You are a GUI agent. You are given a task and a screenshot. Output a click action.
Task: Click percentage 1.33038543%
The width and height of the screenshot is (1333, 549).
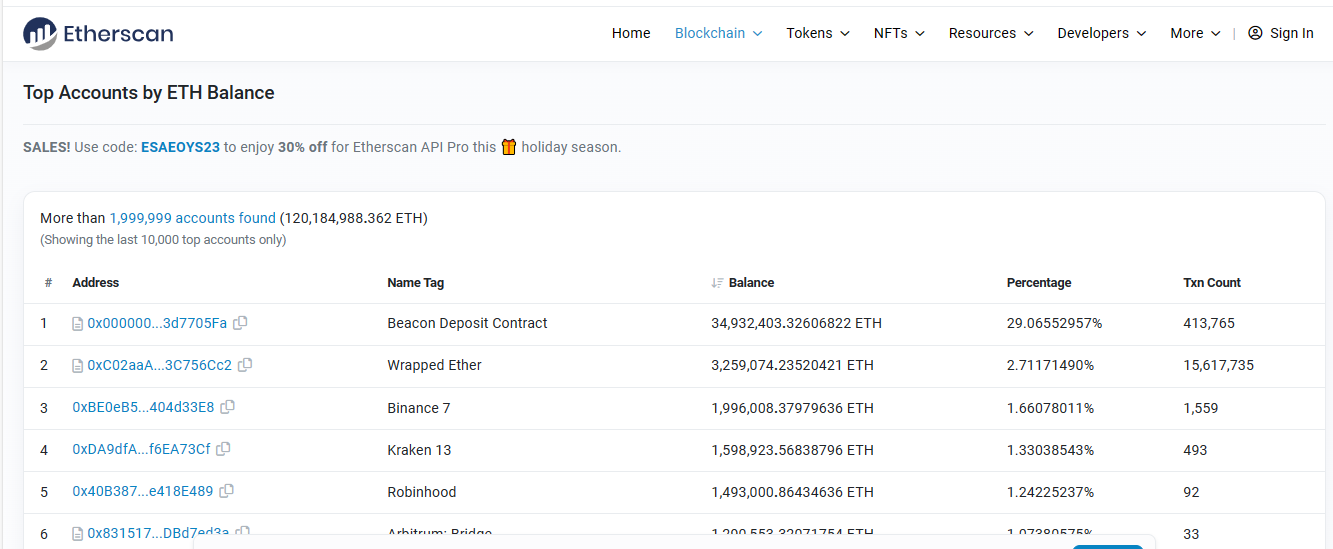tap(1051, 449)
